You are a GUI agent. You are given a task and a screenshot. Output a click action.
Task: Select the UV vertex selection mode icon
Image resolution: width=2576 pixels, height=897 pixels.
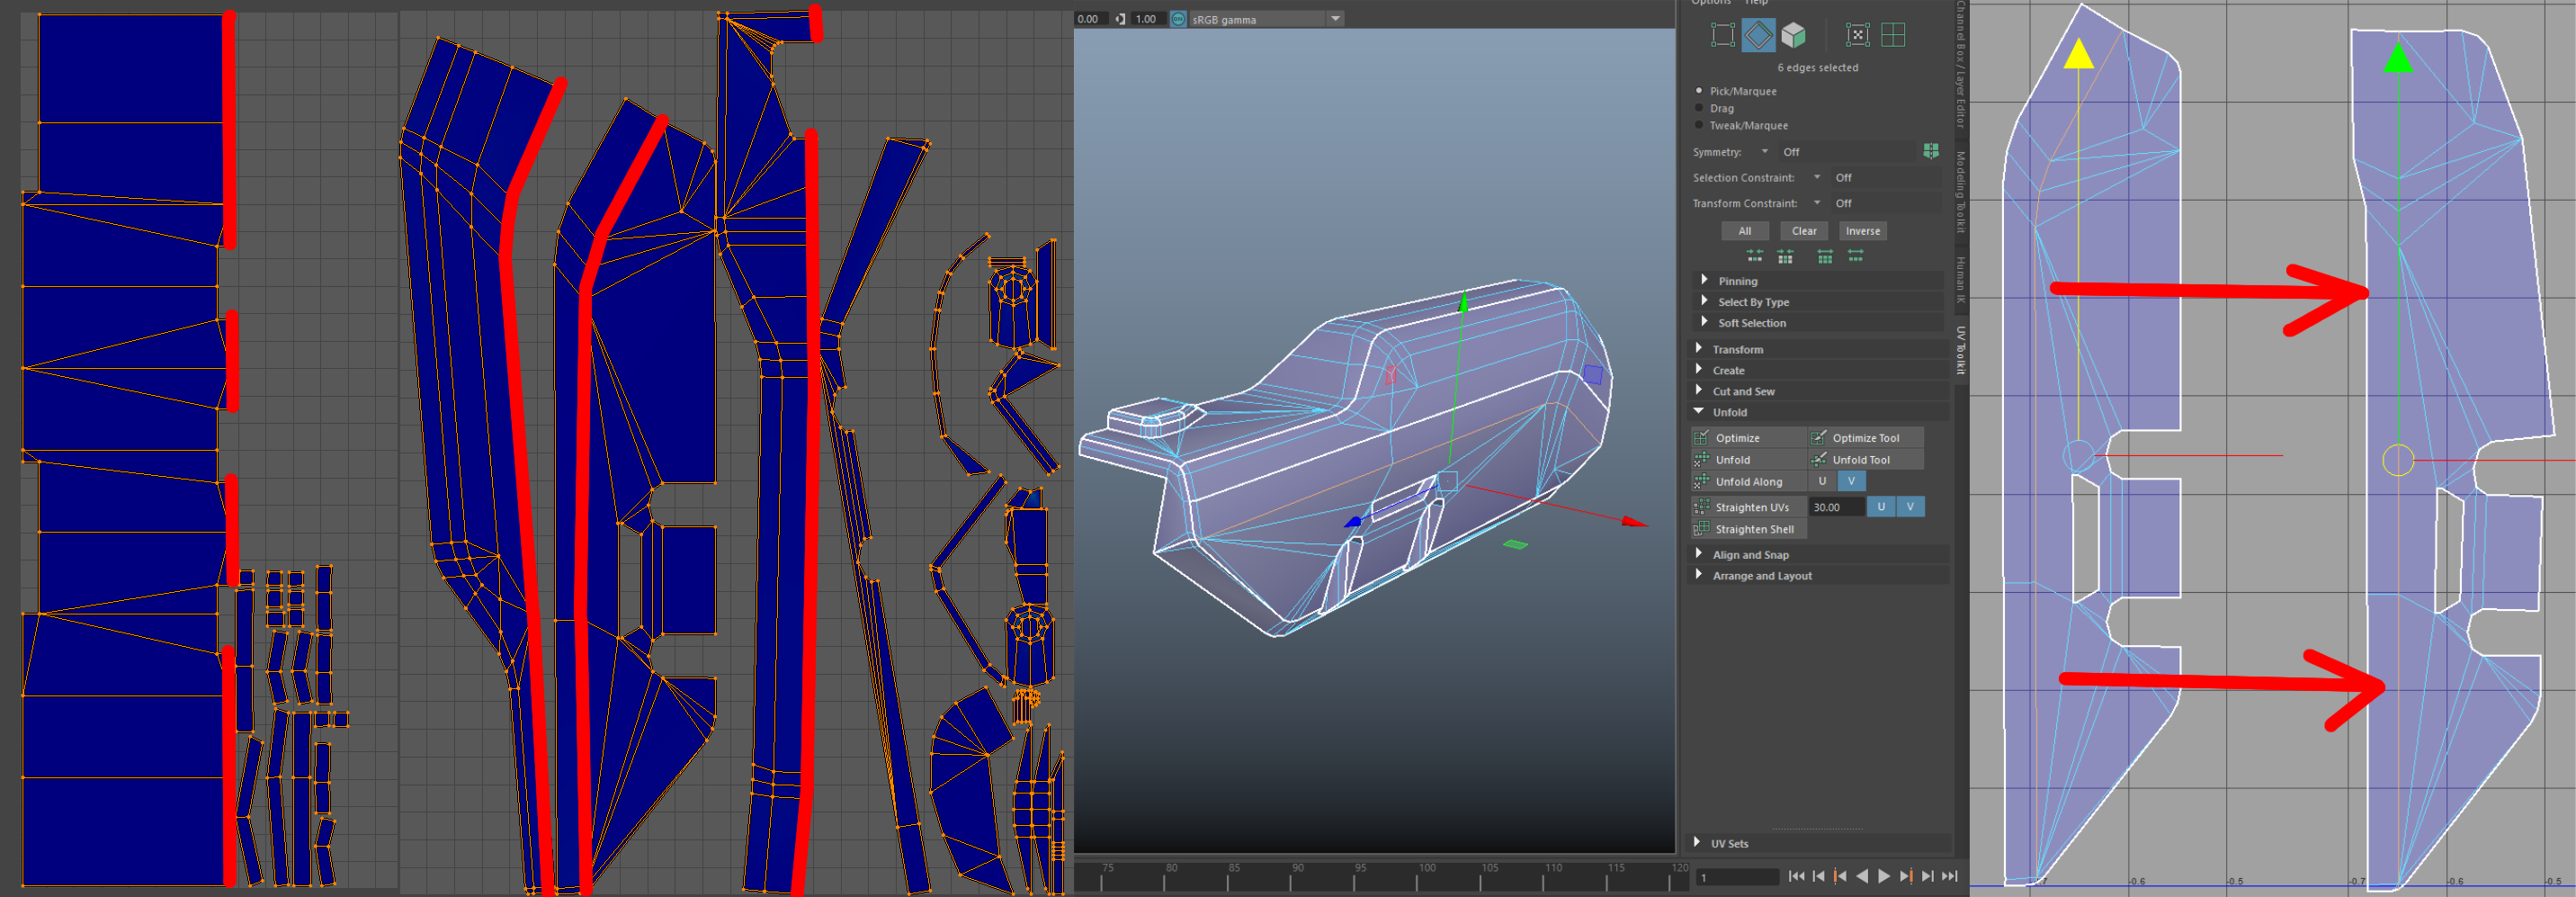1723,35
